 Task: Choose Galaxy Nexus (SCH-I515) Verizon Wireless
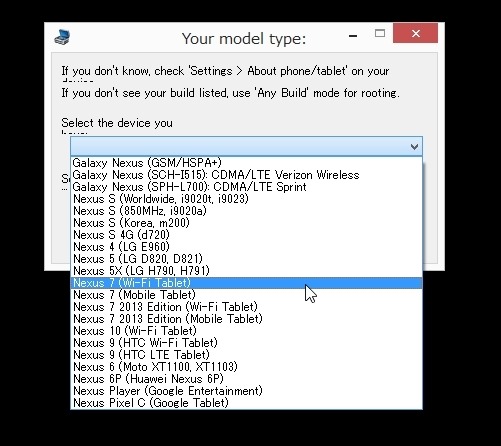point(246,175)
